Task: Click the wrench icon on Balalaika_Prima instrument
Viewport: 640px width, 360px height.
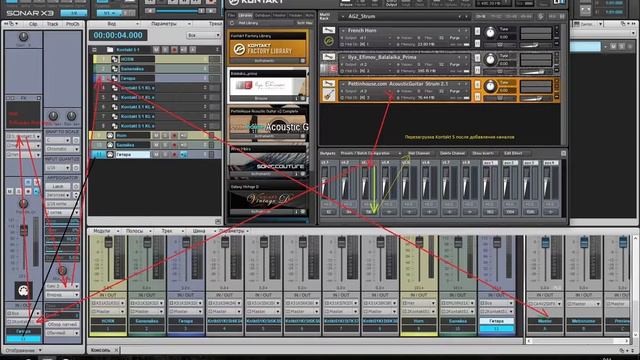Action: point(329,57)
